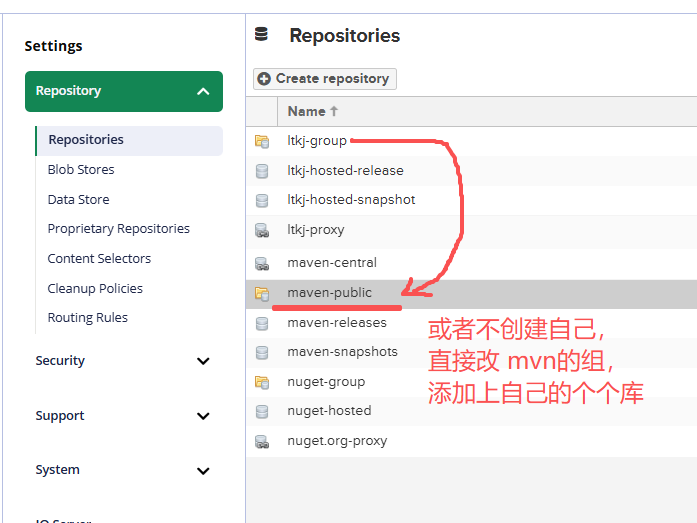Click the maven-snapshots database icon
The image size is (697, 523).
coord(262,352)
